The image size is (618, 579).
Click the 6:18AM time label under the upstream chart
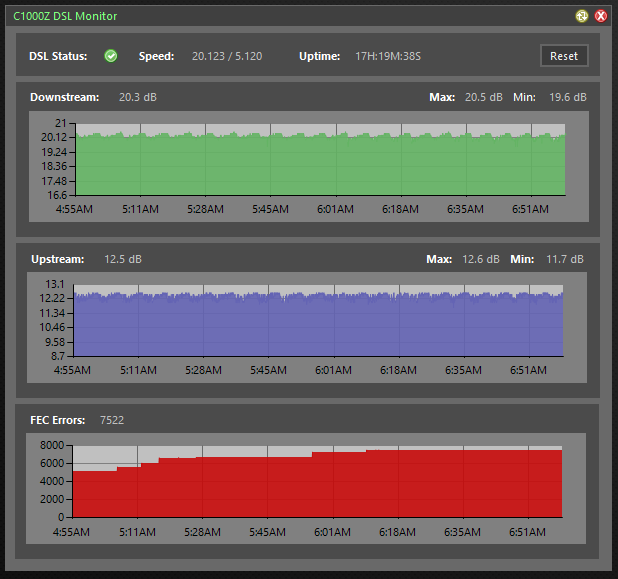pos(398,370)
